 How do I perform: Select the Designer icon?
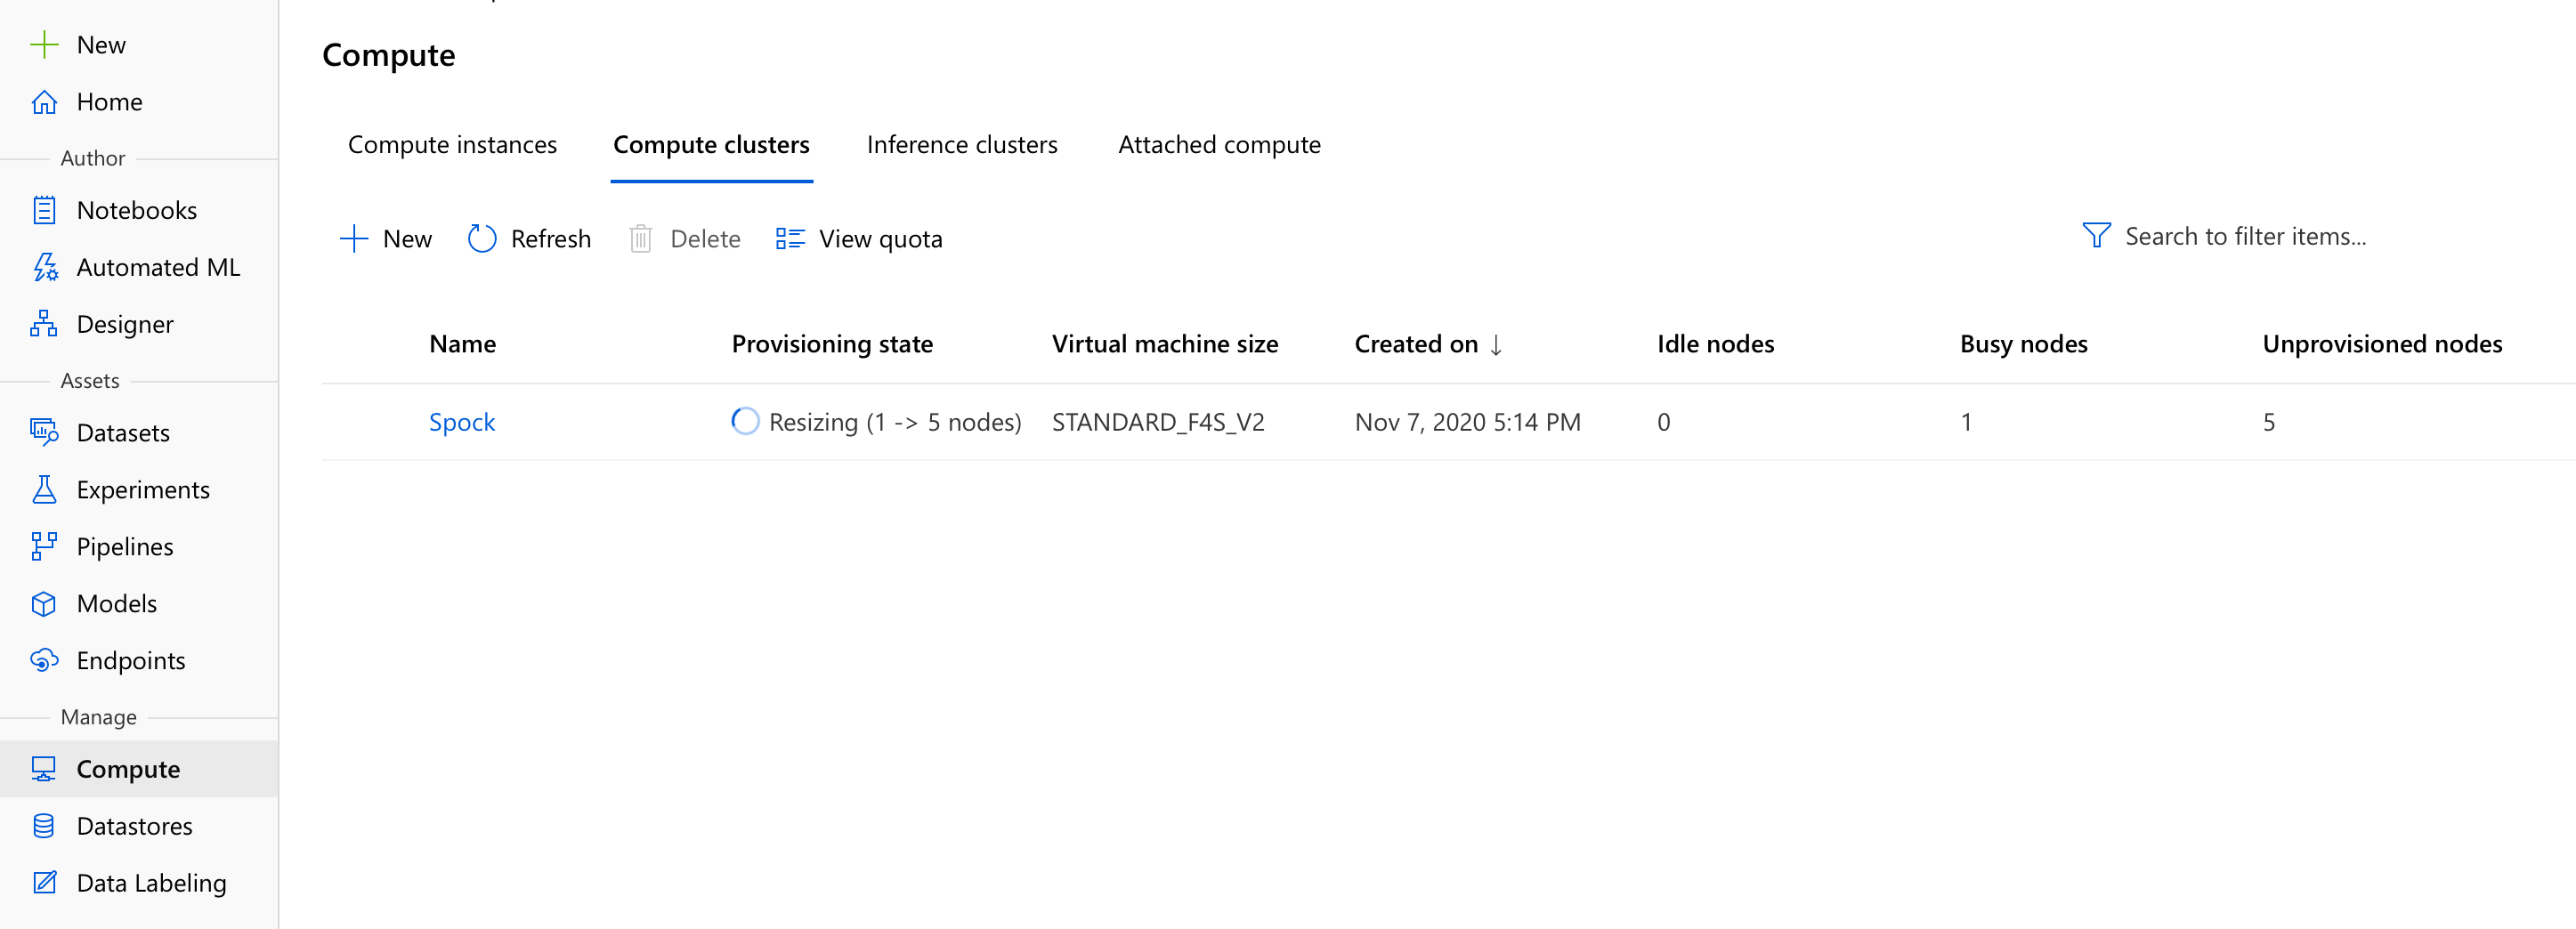[x=44, y=324]
